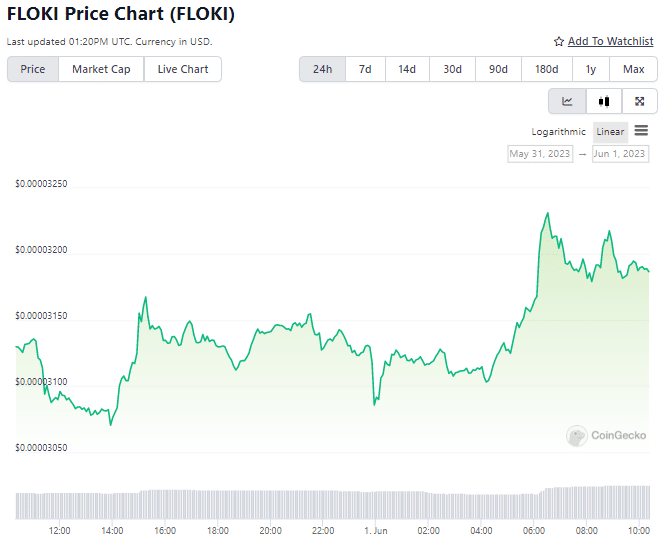The width and height of the screenshot is (660, 542).
Task: Click the FLOKI Price Chart heading
Action: [x=121, y=14]
